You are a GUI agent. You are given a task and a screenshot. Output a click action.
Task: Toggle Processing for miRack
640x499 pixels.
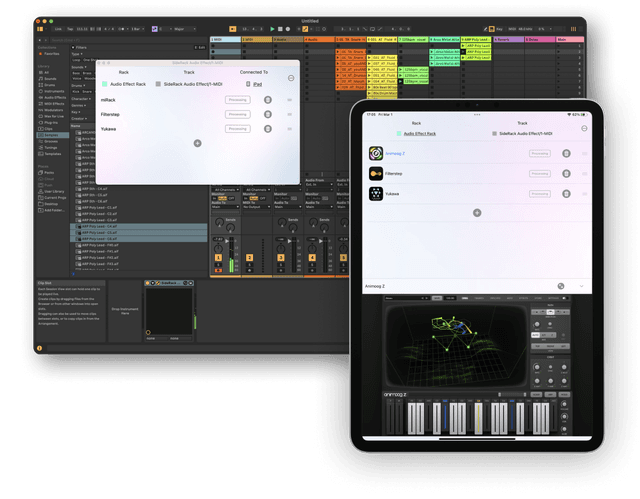237,101
